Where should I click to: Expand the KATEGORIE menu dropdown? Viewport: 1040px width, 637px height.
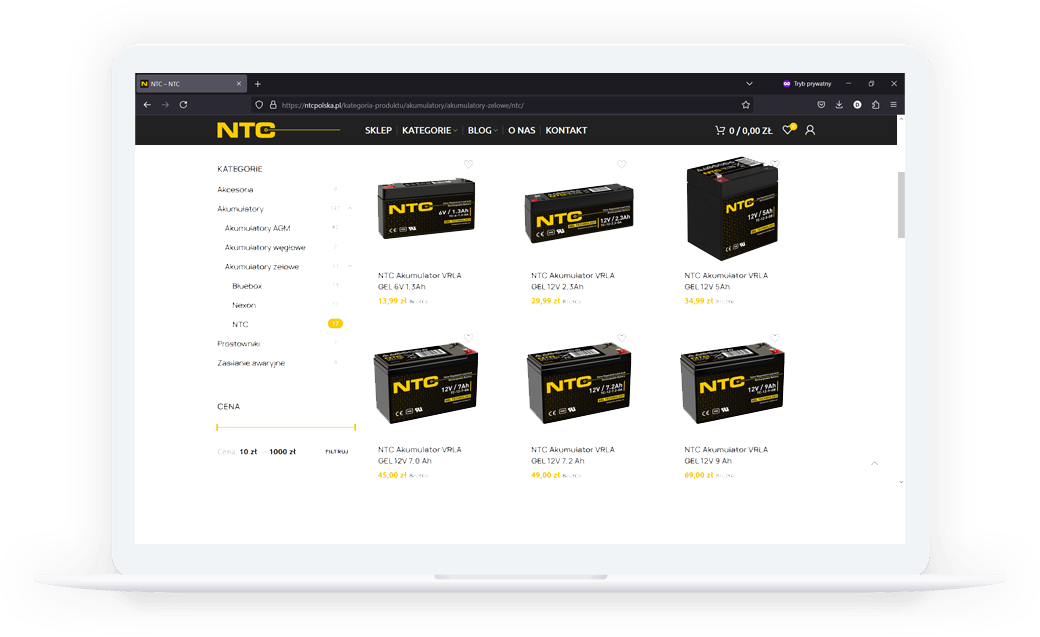click(x=429, y=131)
